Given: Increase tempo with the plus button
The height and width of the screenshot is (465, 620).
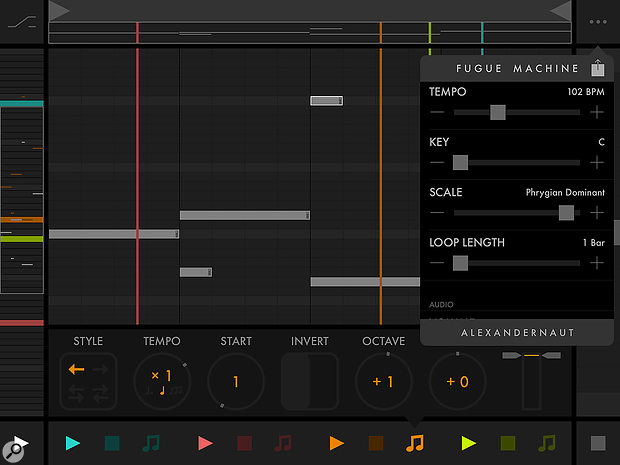Looking at the screenshot, I should 597,112.
